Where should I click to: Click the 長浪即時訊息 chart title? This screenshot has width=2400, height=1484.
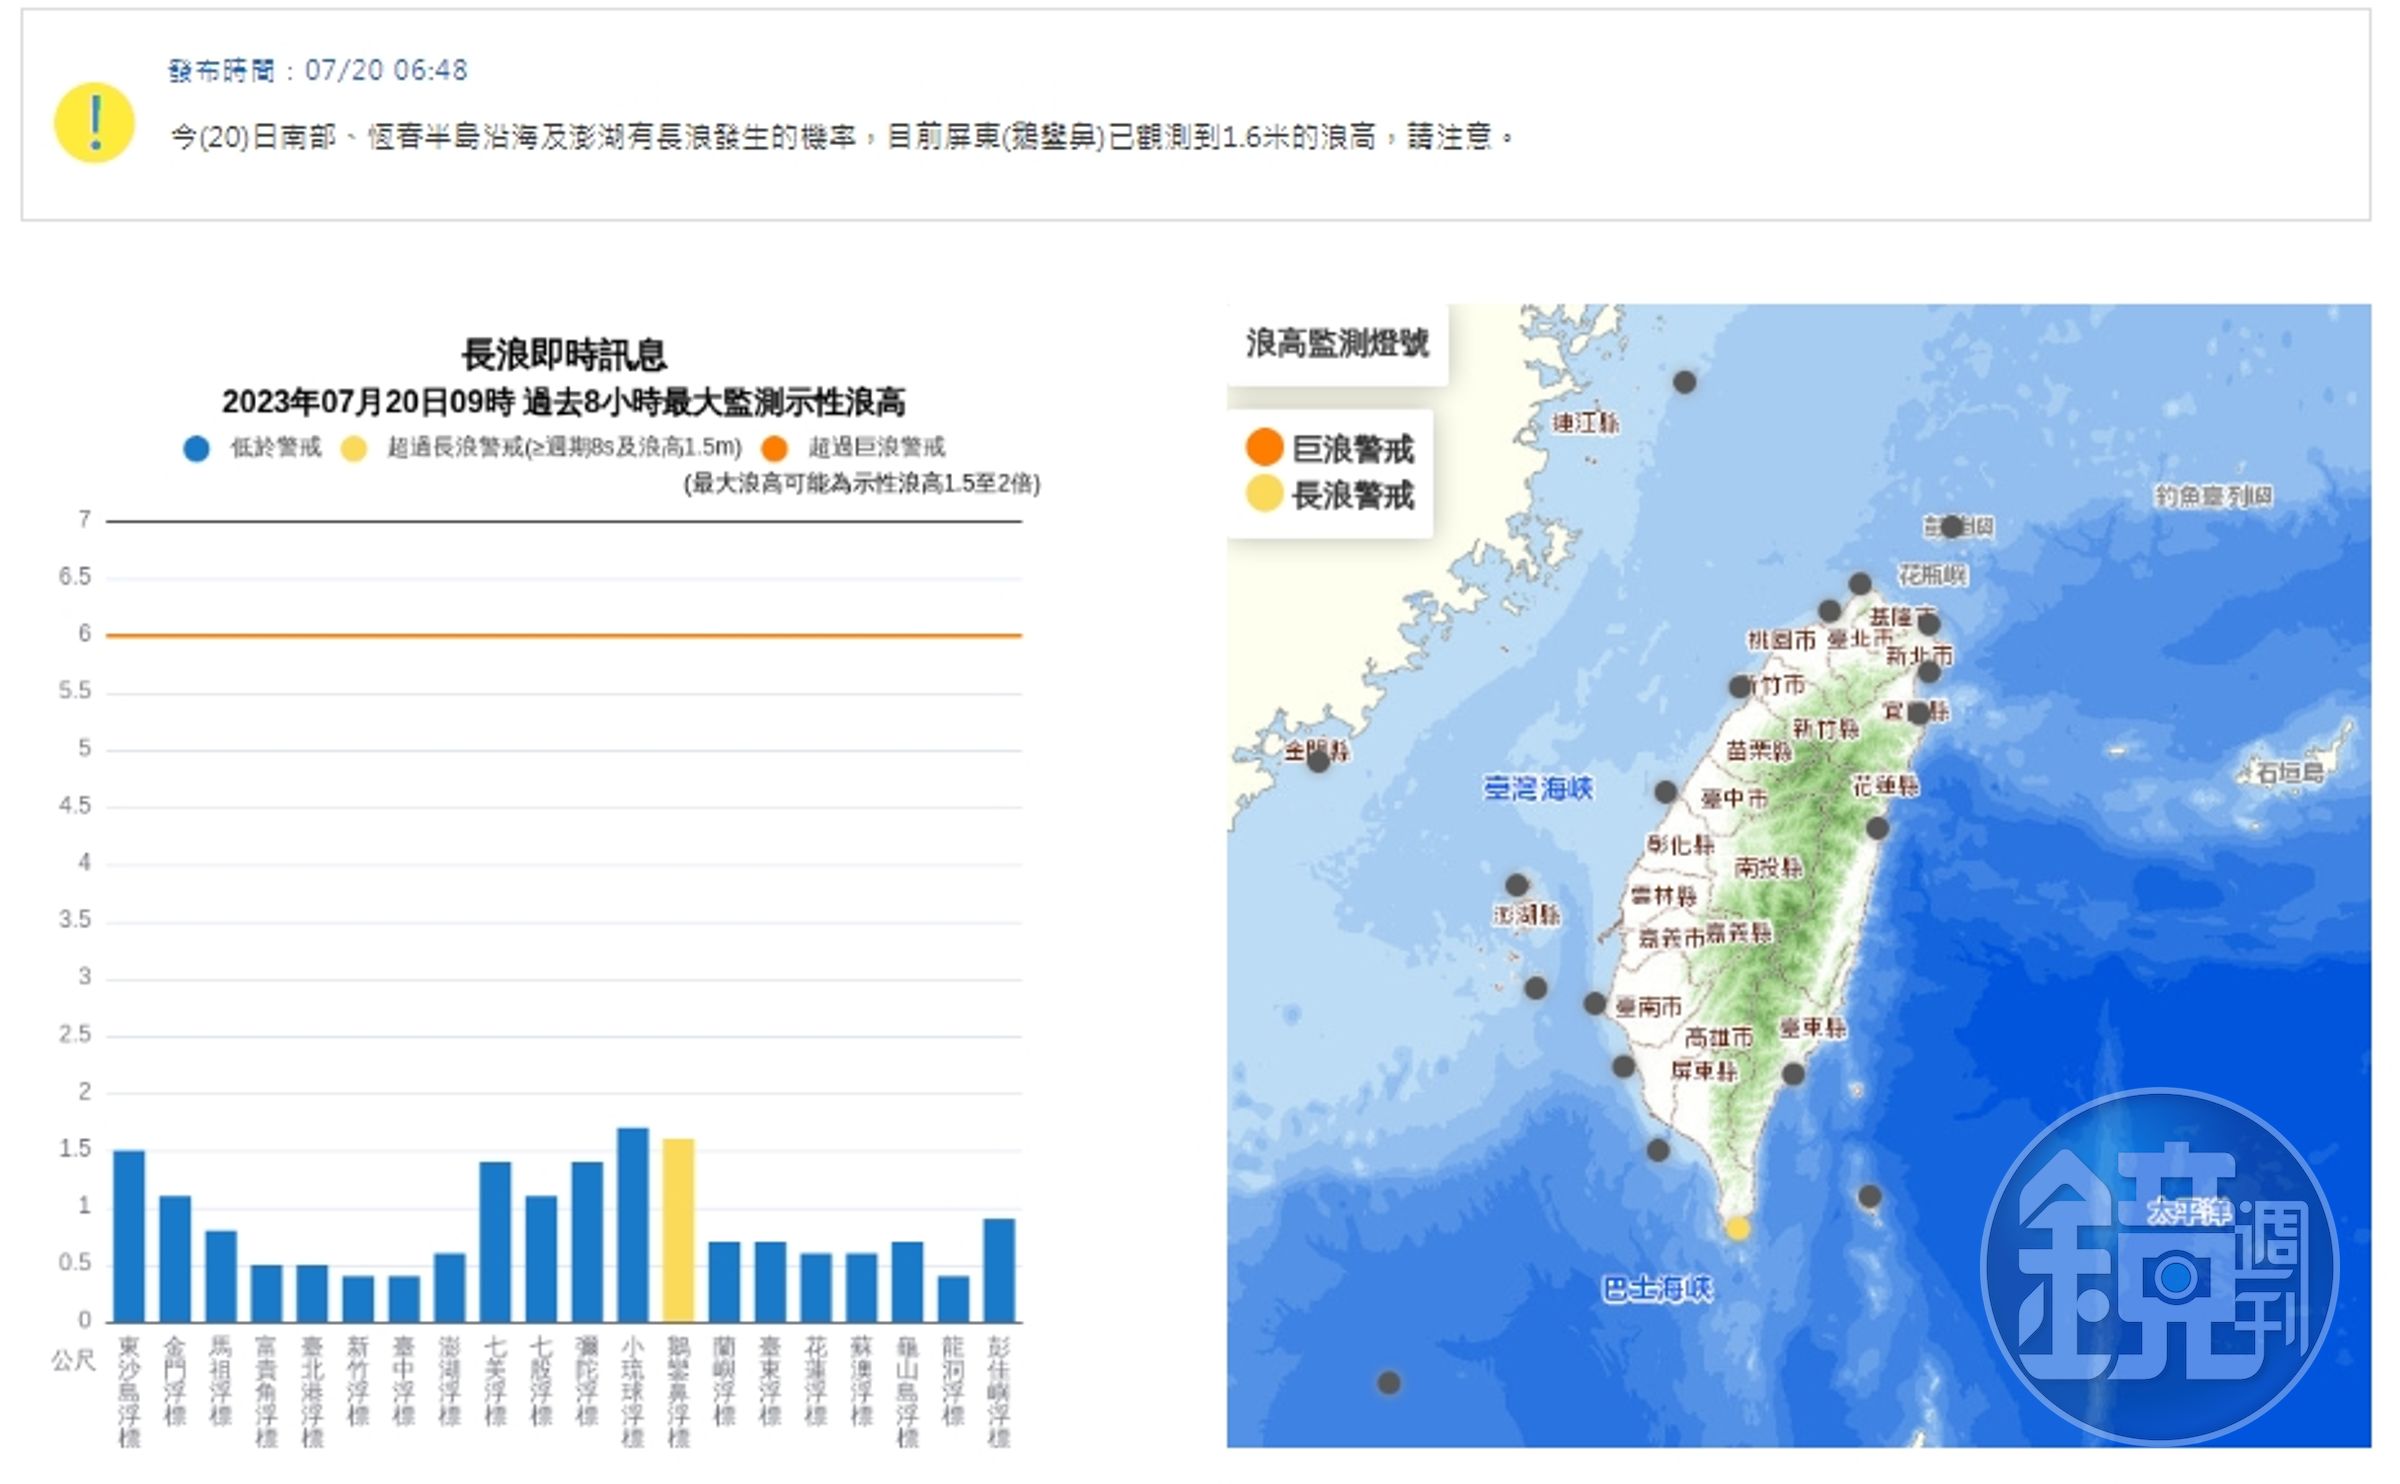(564, 354)
